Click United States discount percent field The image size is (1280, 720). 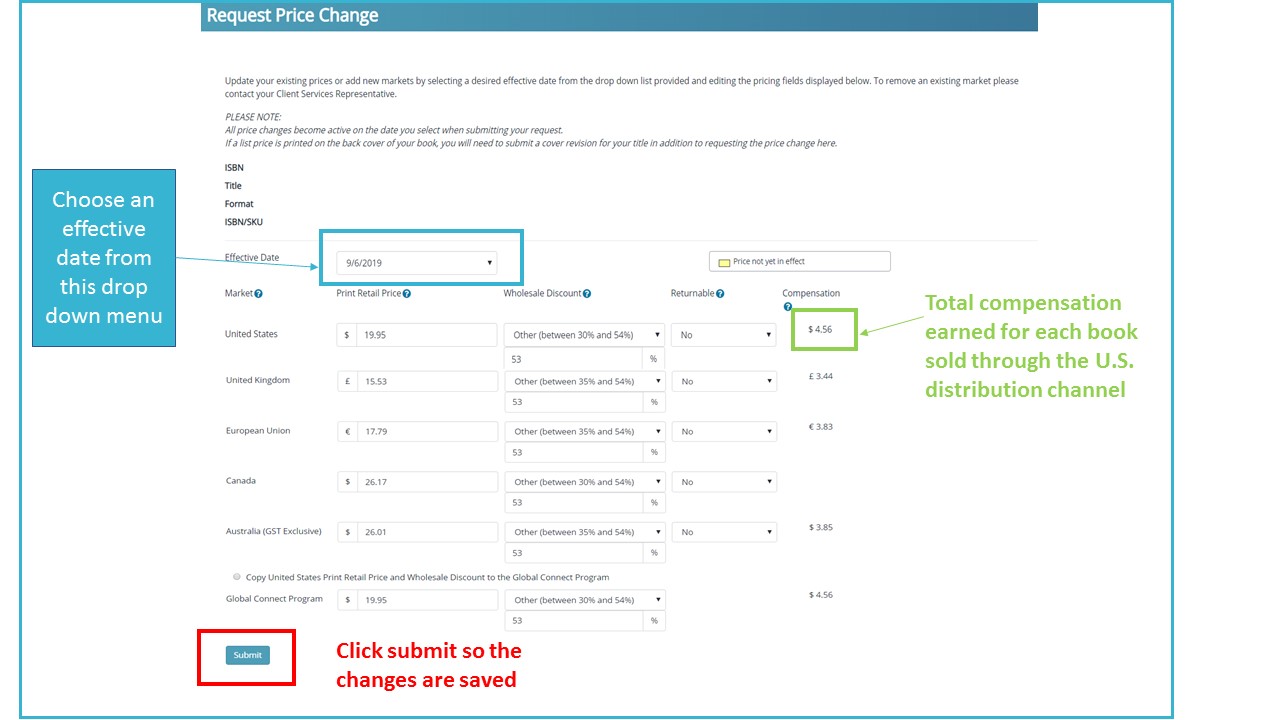coord(575,359)
